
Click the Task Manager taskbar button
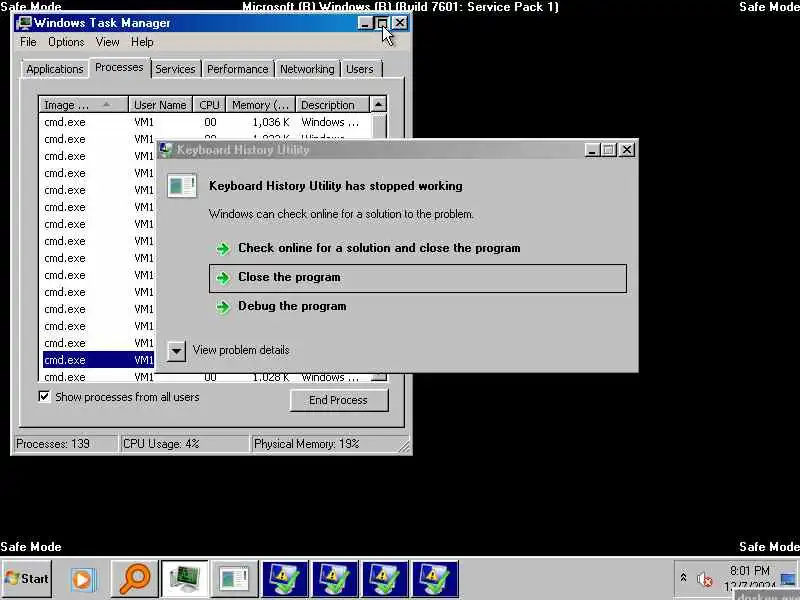coord(185,579)
